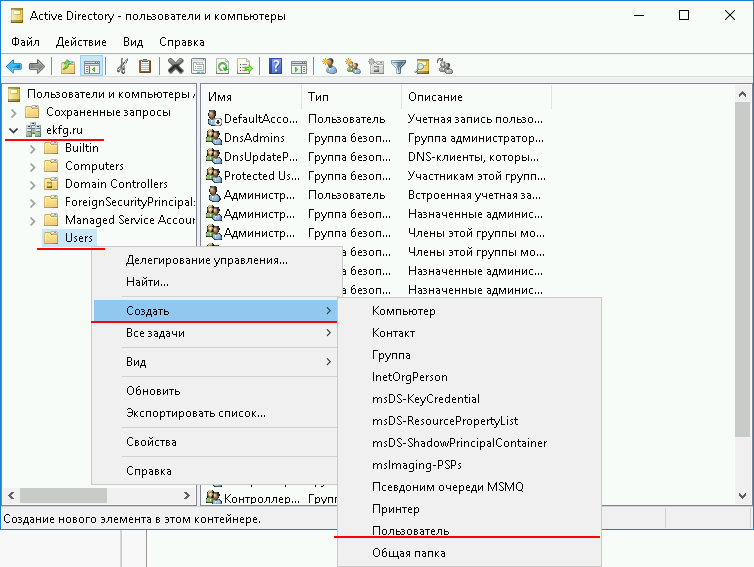Open Properties from the toolbar
754x567 pixels.
pyautogui.click(x=199, y=66)
